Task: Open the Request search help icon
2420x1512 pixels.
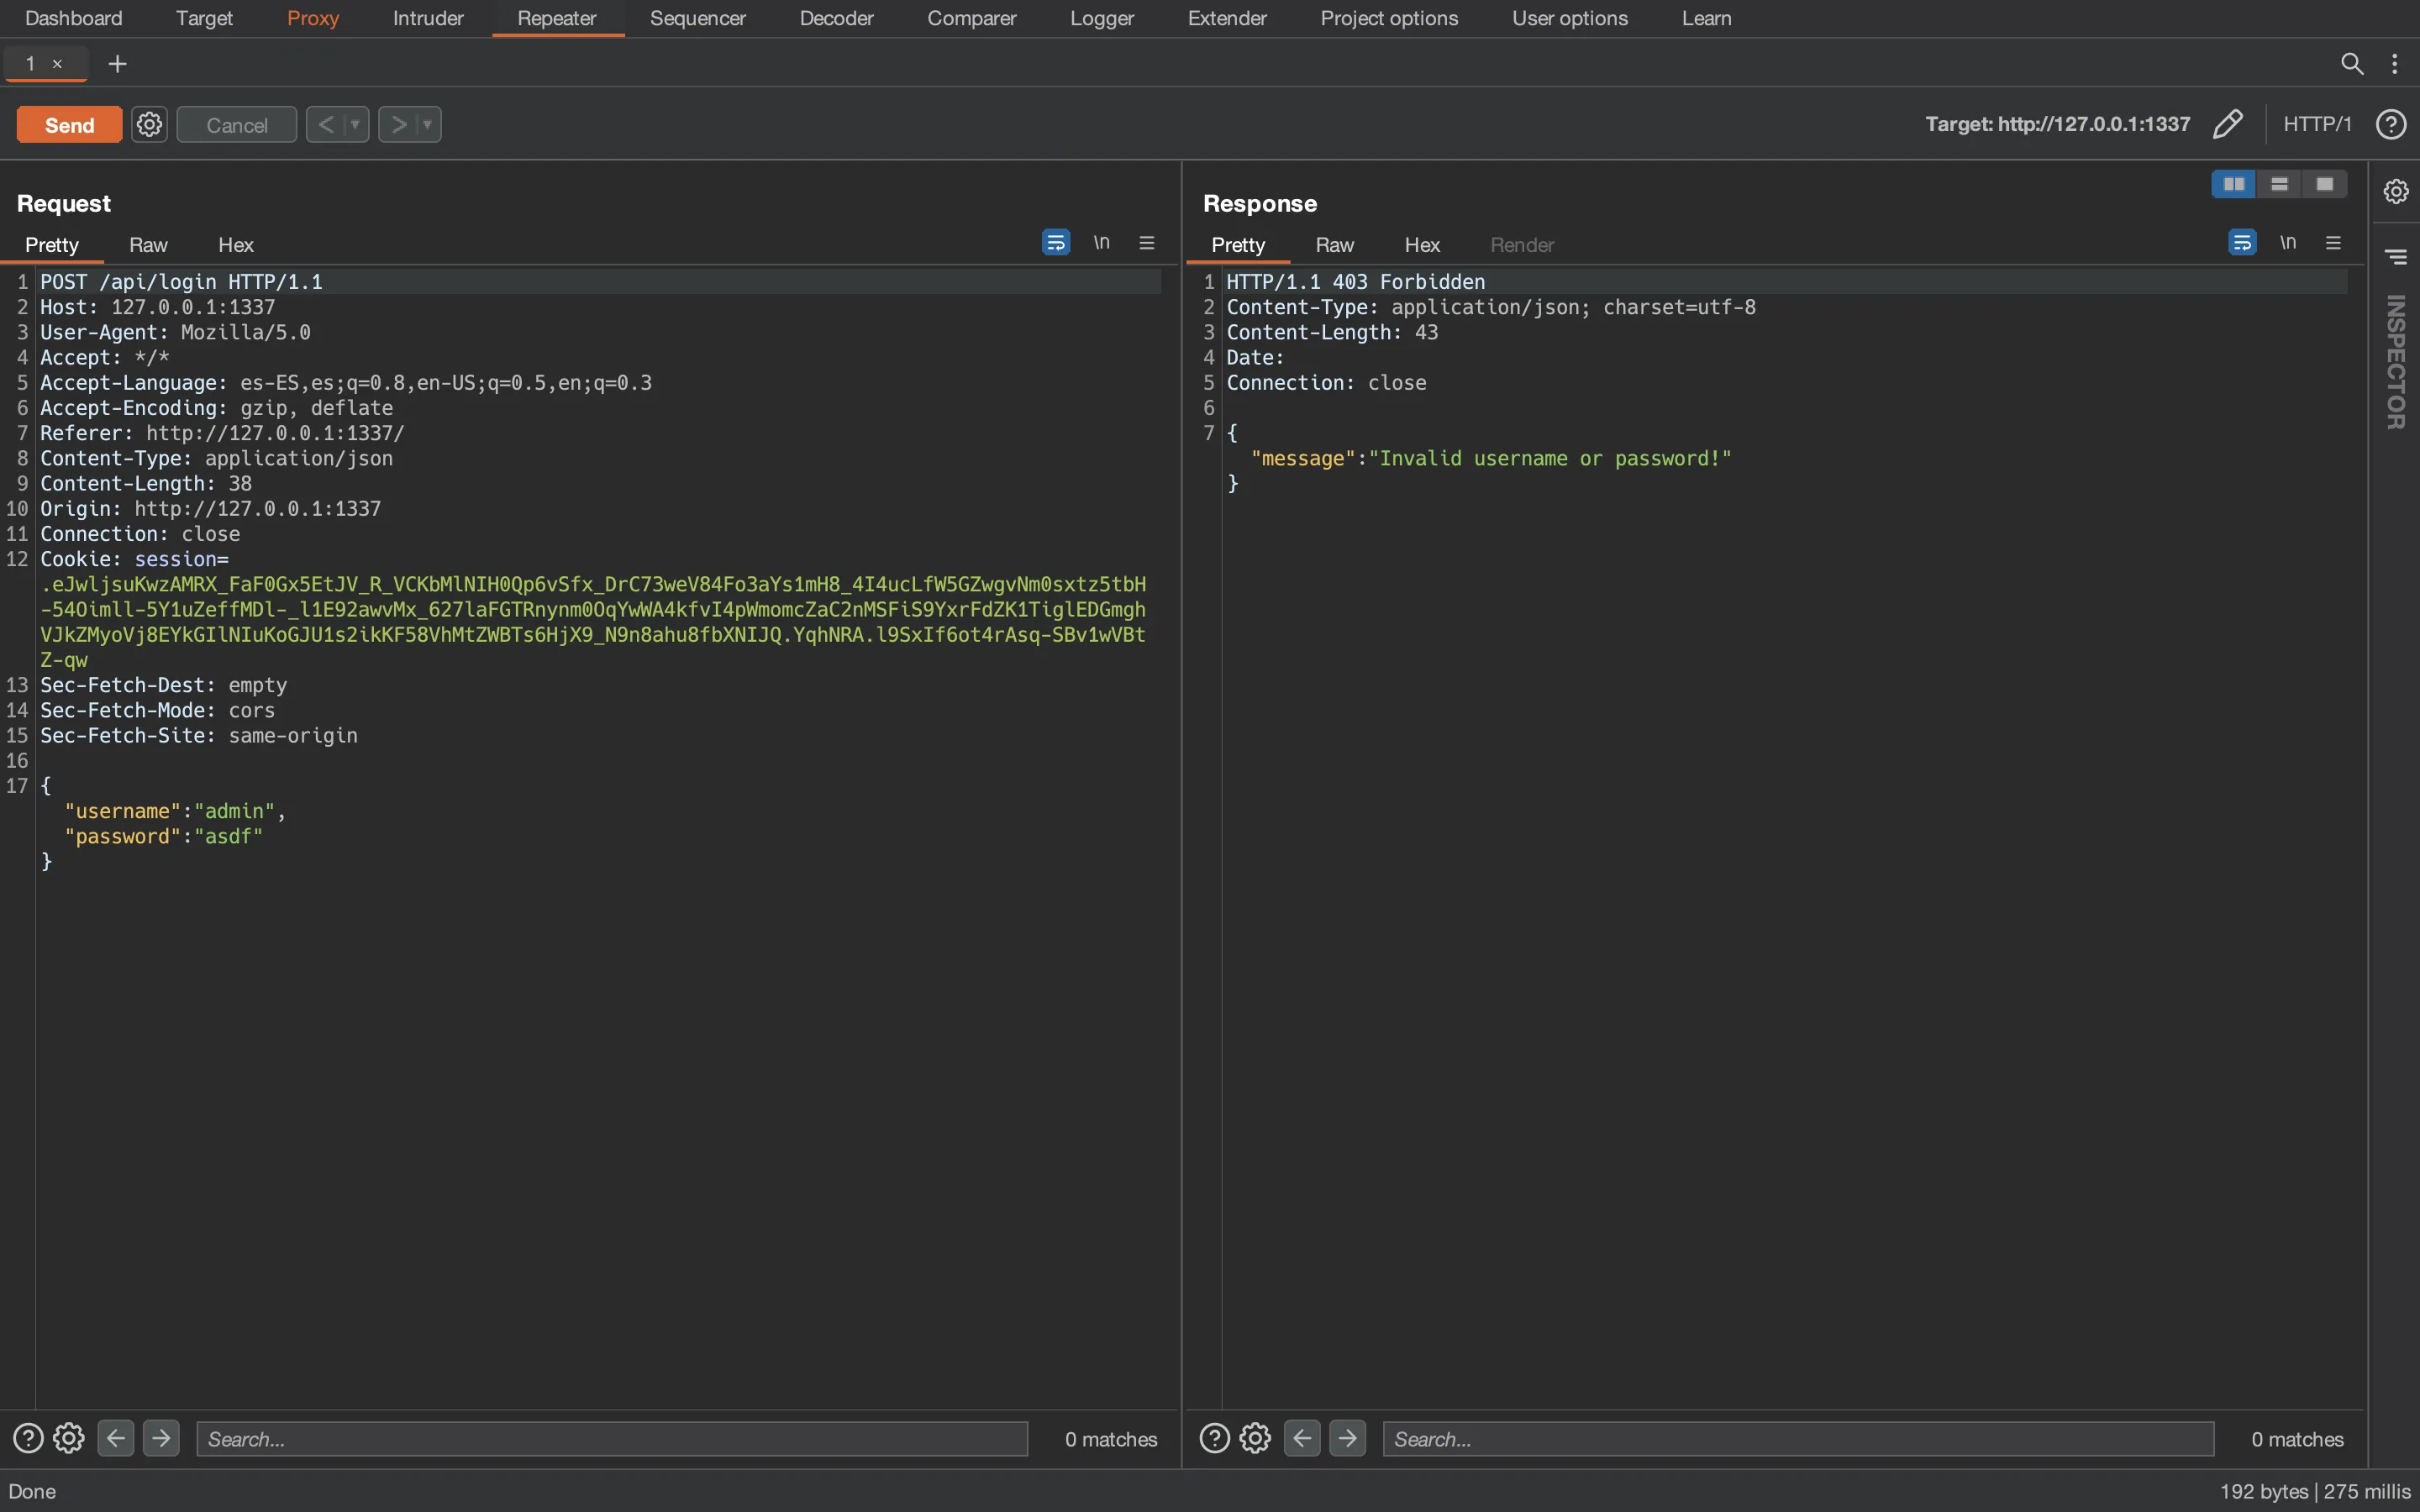Action: (28, 1438)
